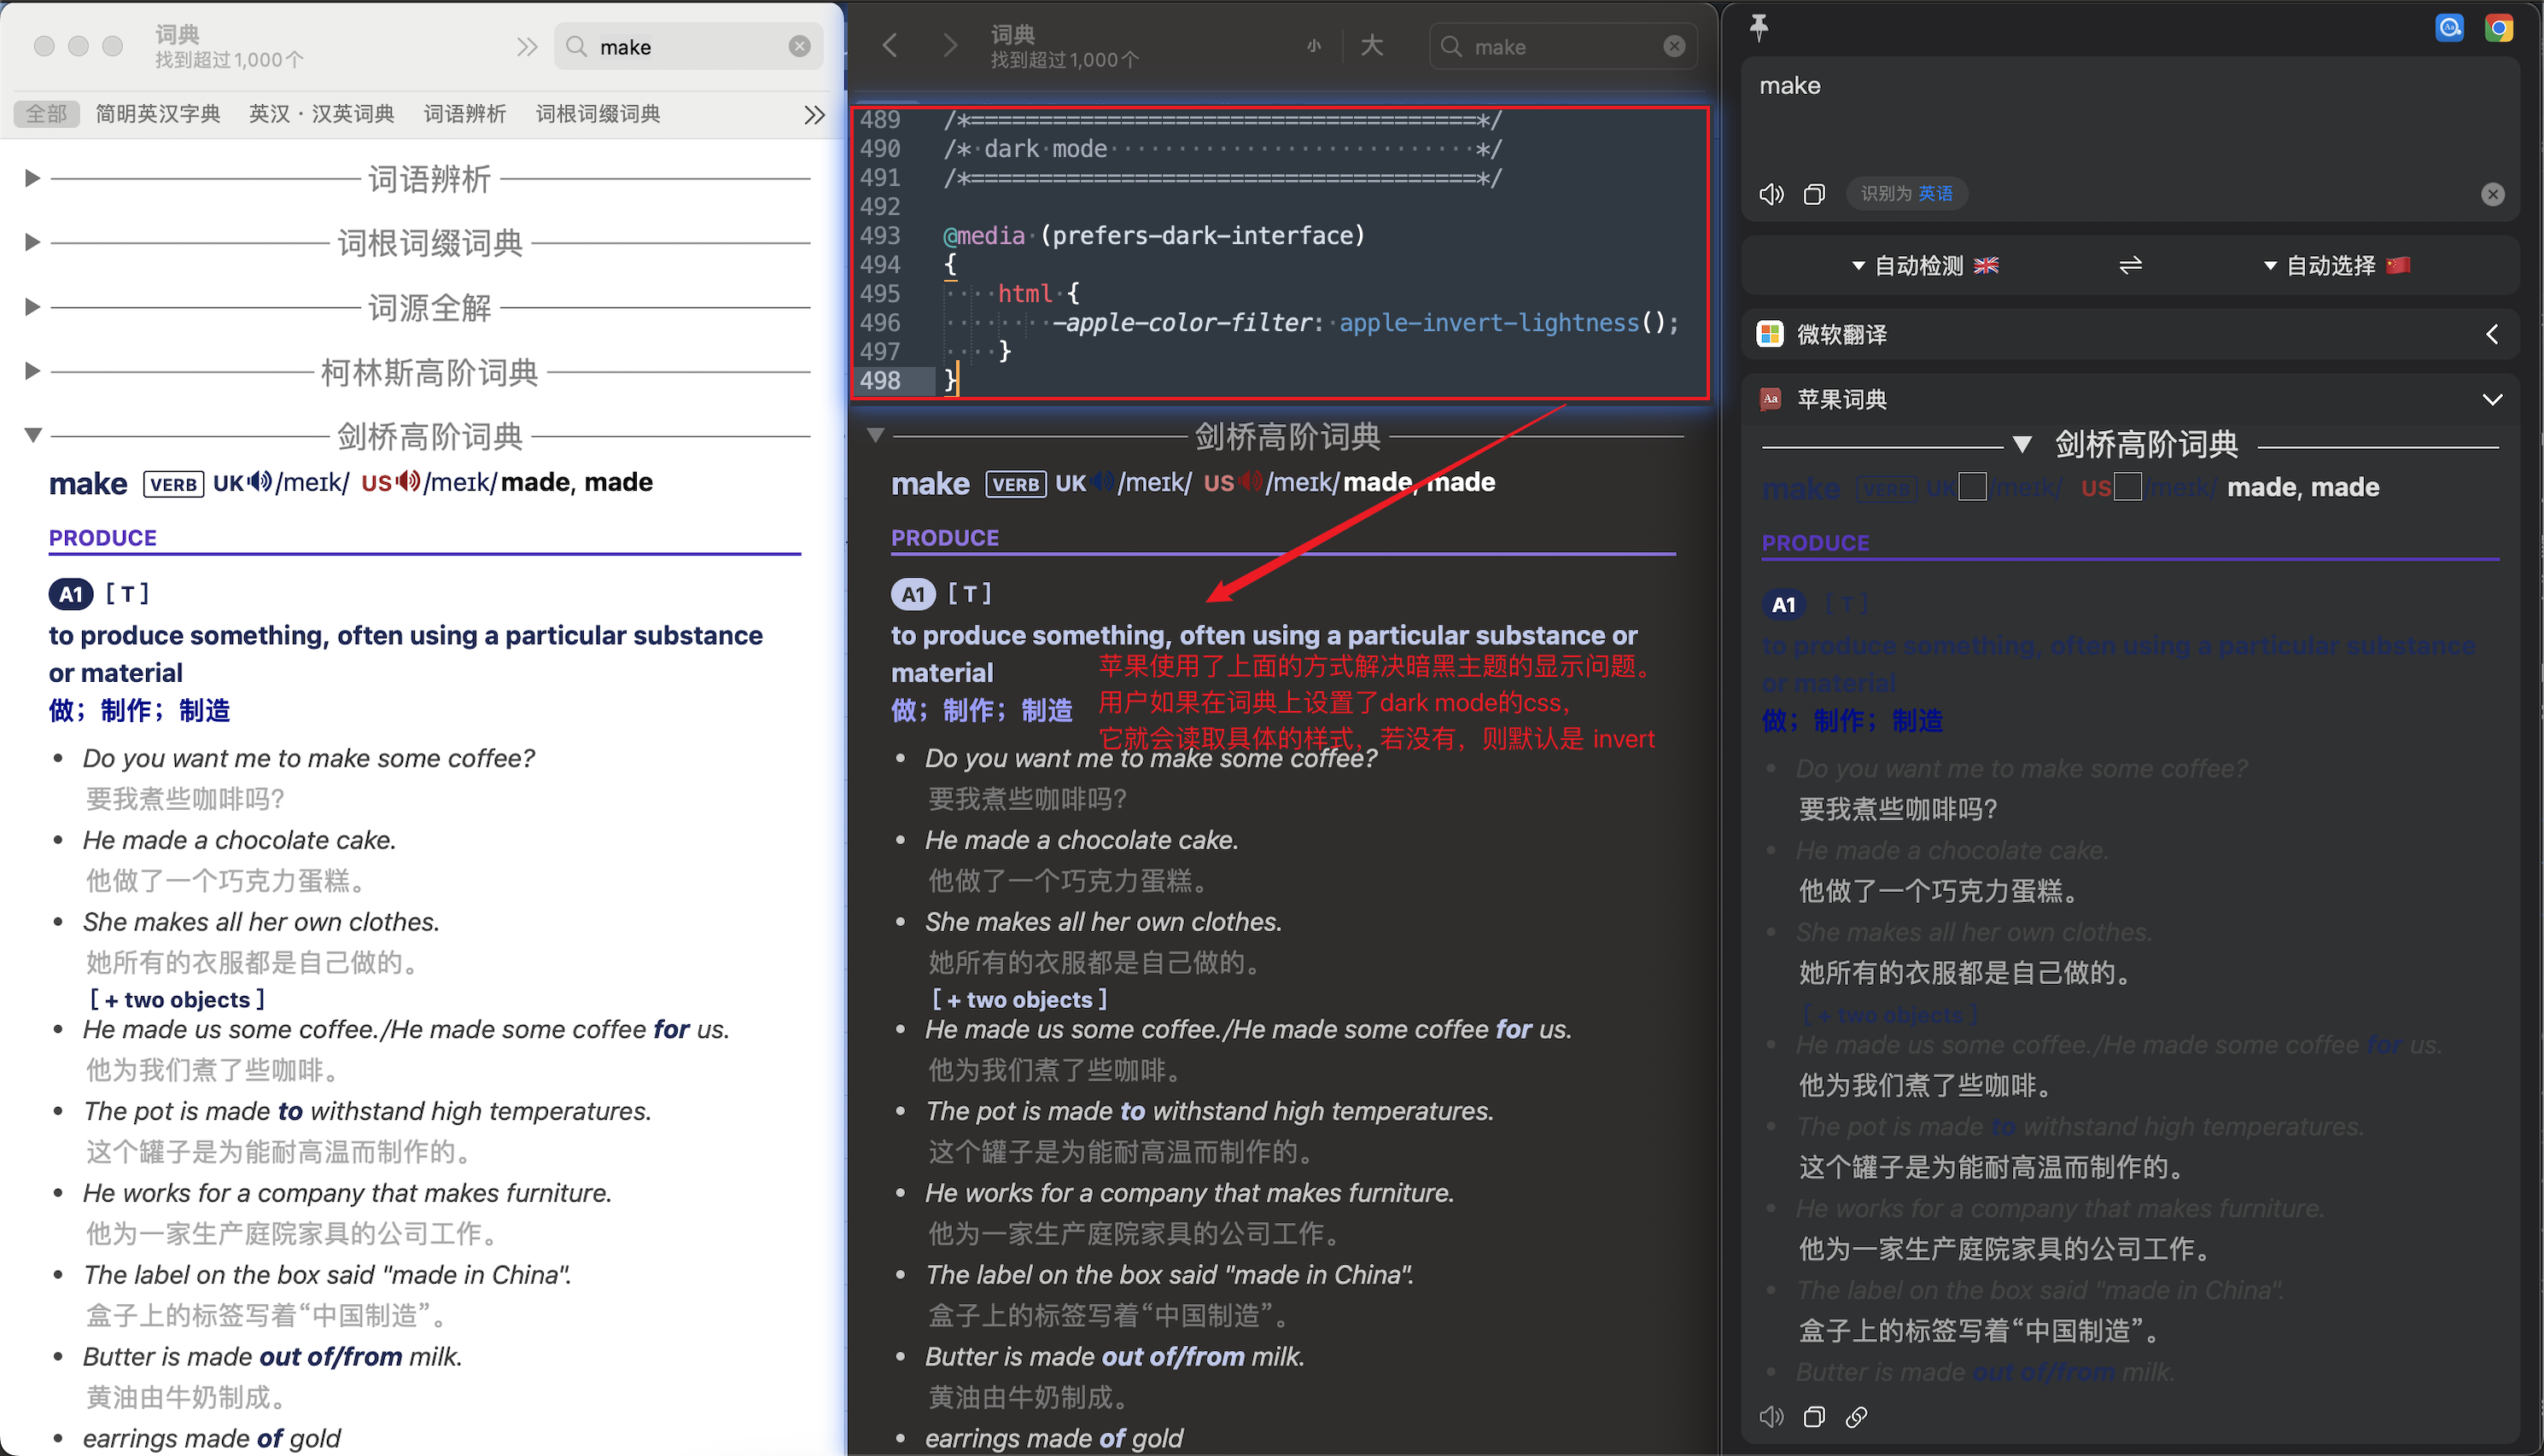Expand the 词源全解 section
This screenshot has width=2544, height=1456.
tap(32, 307)
